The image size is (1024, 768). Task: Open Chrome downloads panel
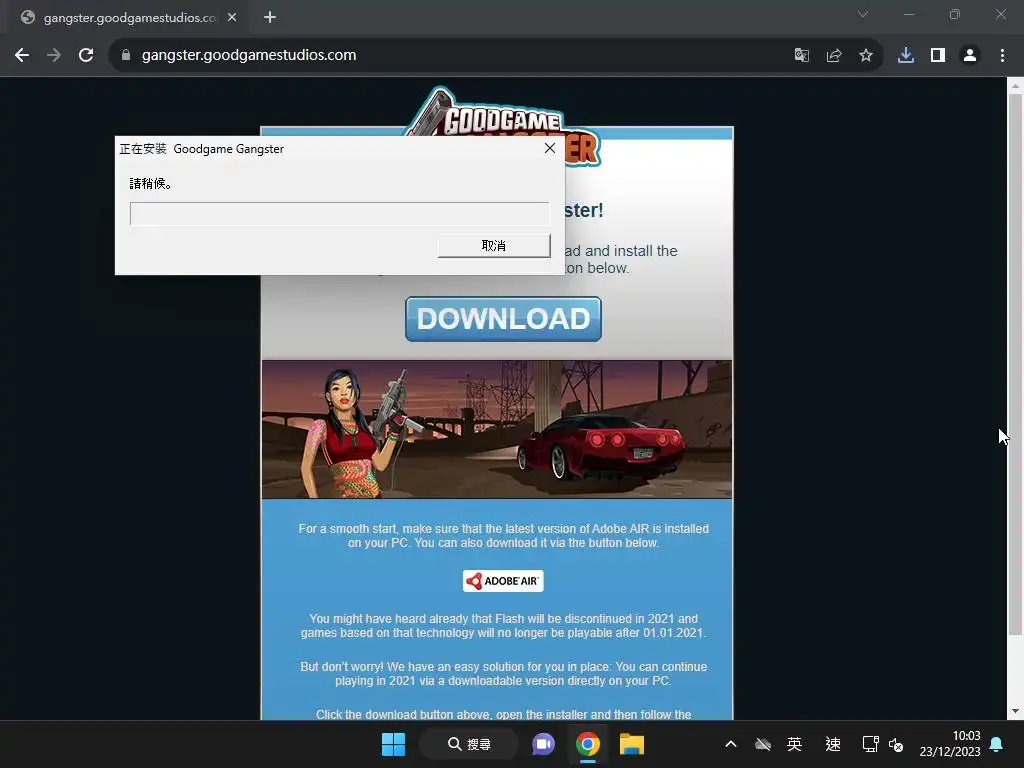(906, 56)
